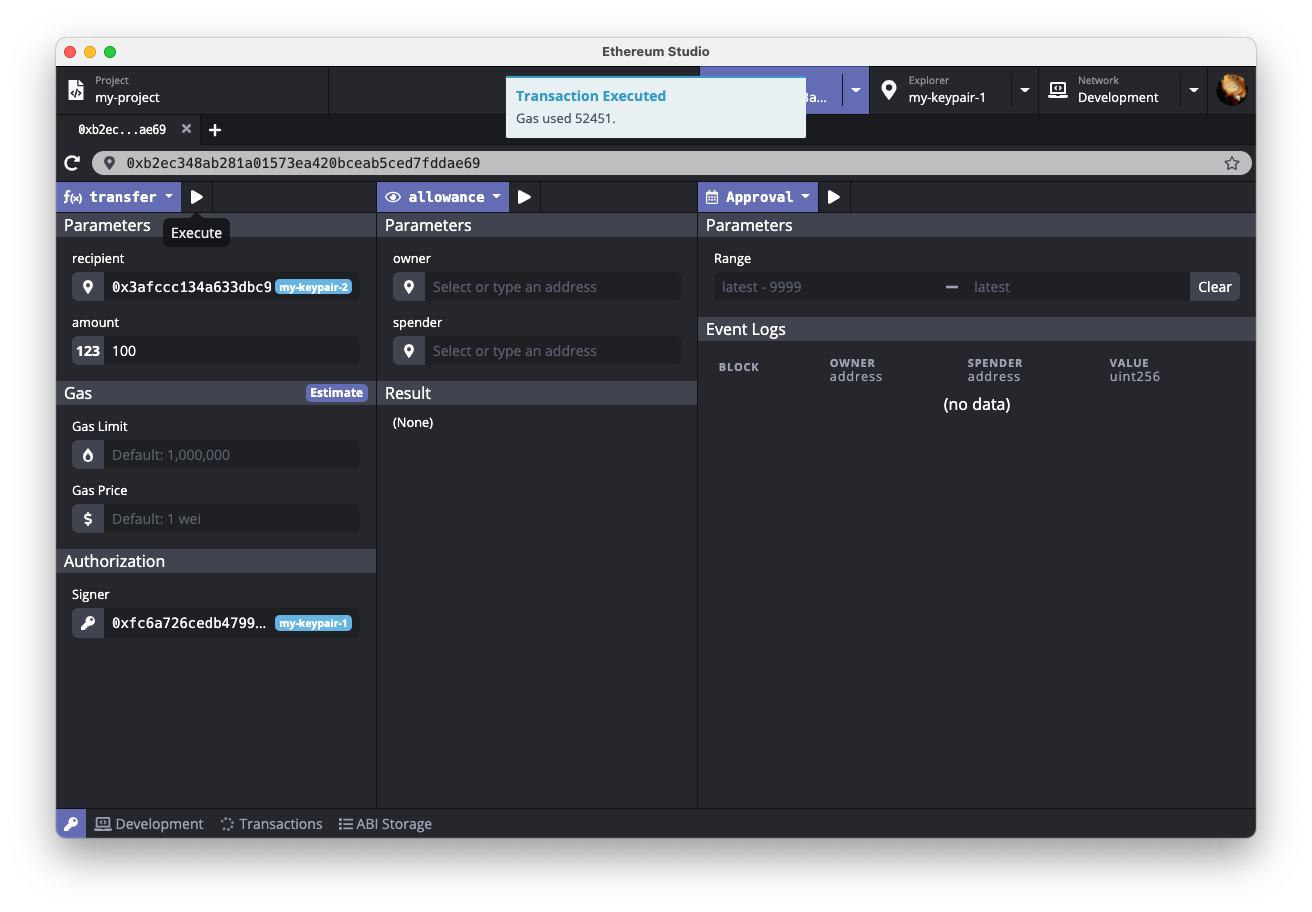Click the BLOCK column header

click(739, 367)
